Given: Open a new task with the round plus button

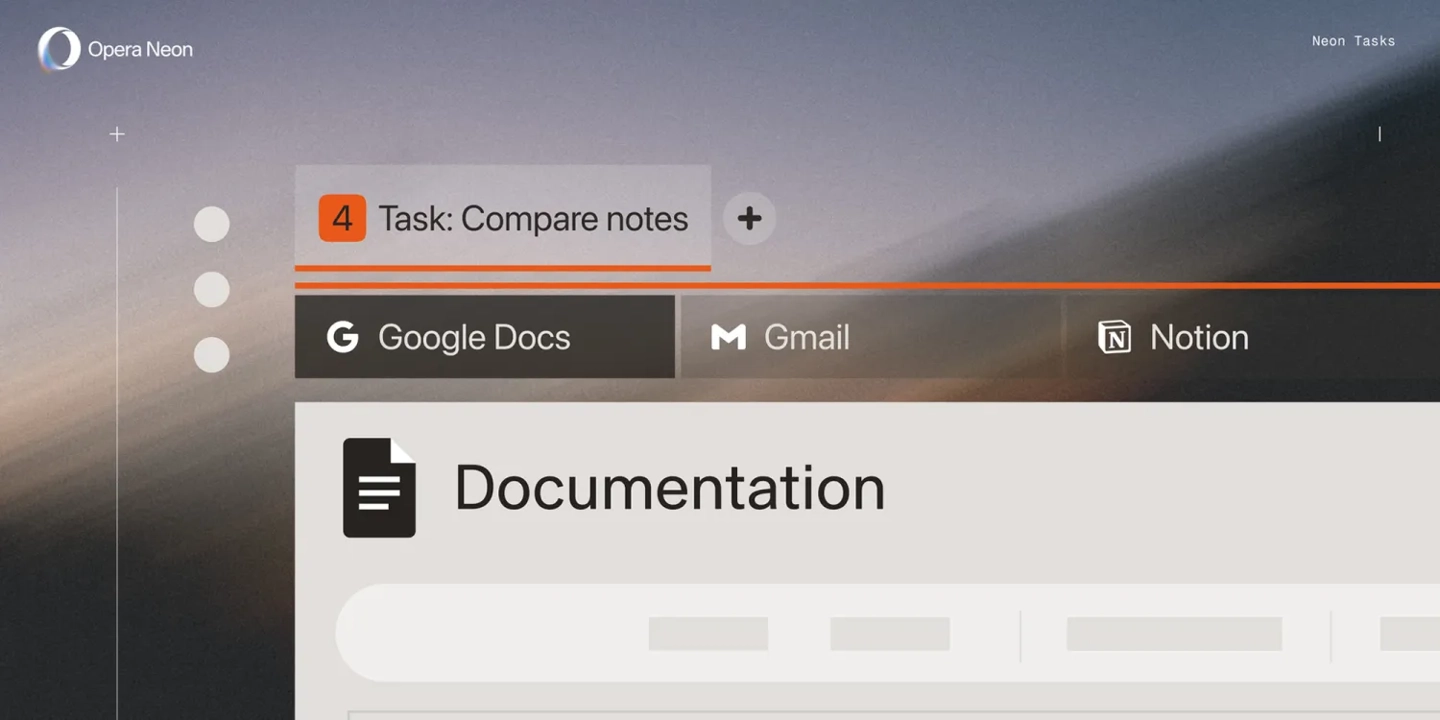Looking at the screenshot, I should coord(749,218).
